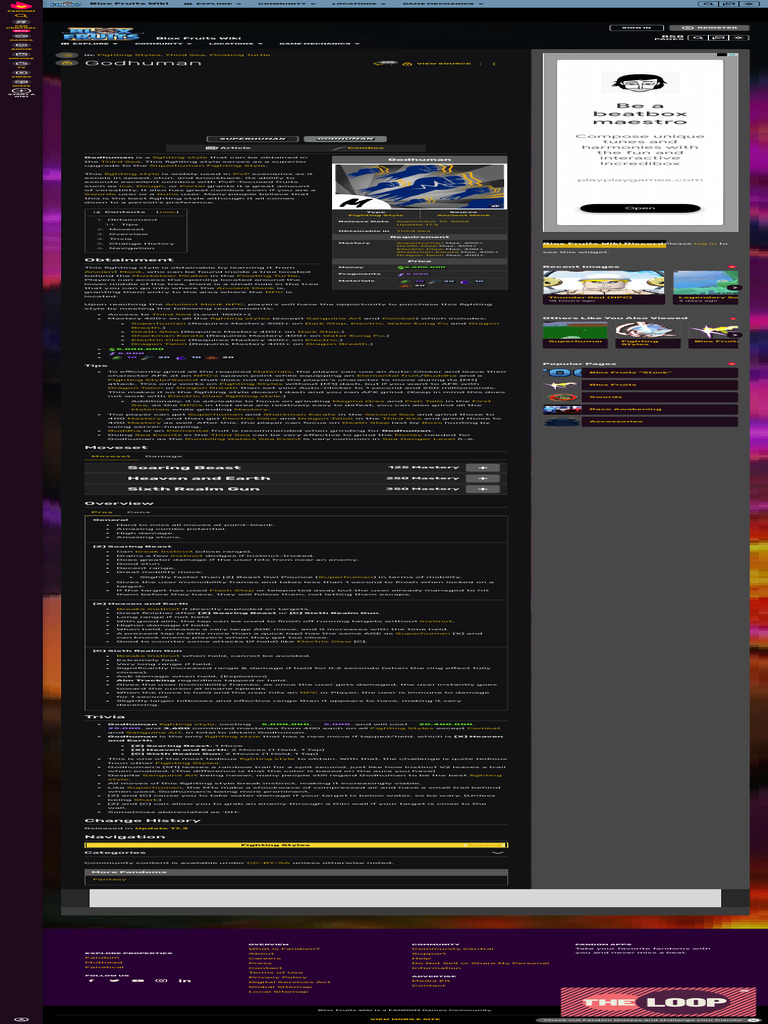This screenshot has height=1024, width=768.
Task: Expand the Locations dropdown in wiki navigation
Action: (234, 44)
